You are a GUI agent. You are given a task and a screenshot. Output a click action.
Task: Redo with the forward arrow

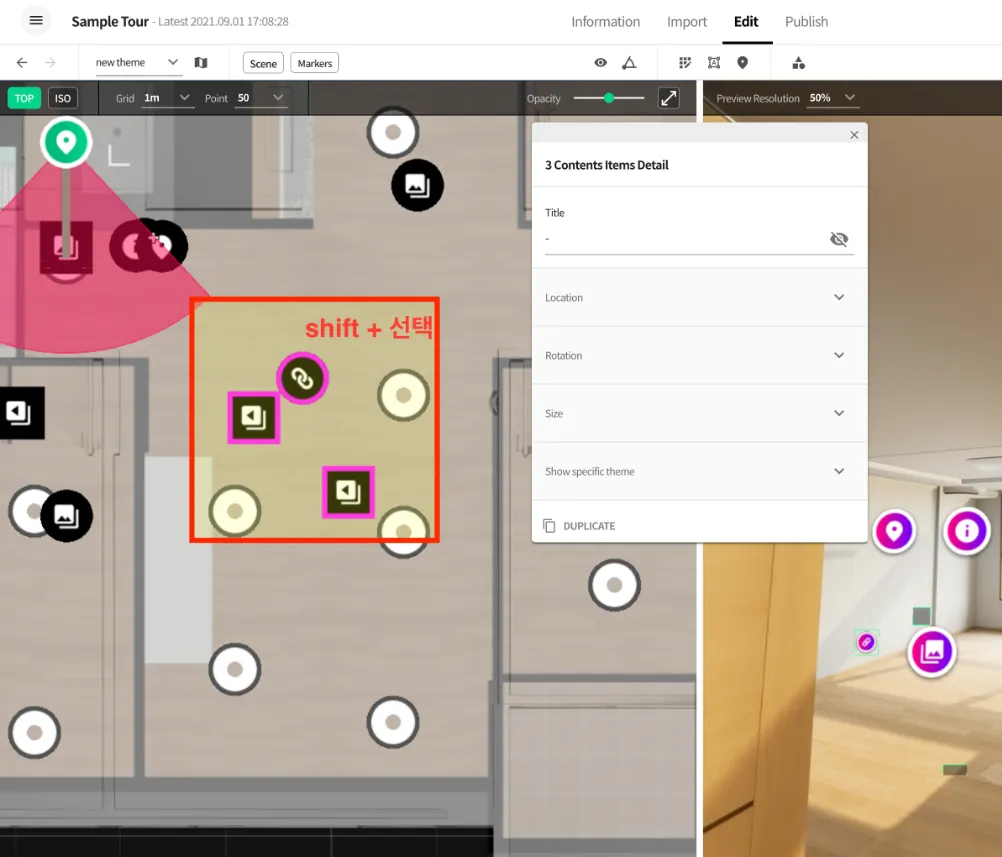(50, 63)
